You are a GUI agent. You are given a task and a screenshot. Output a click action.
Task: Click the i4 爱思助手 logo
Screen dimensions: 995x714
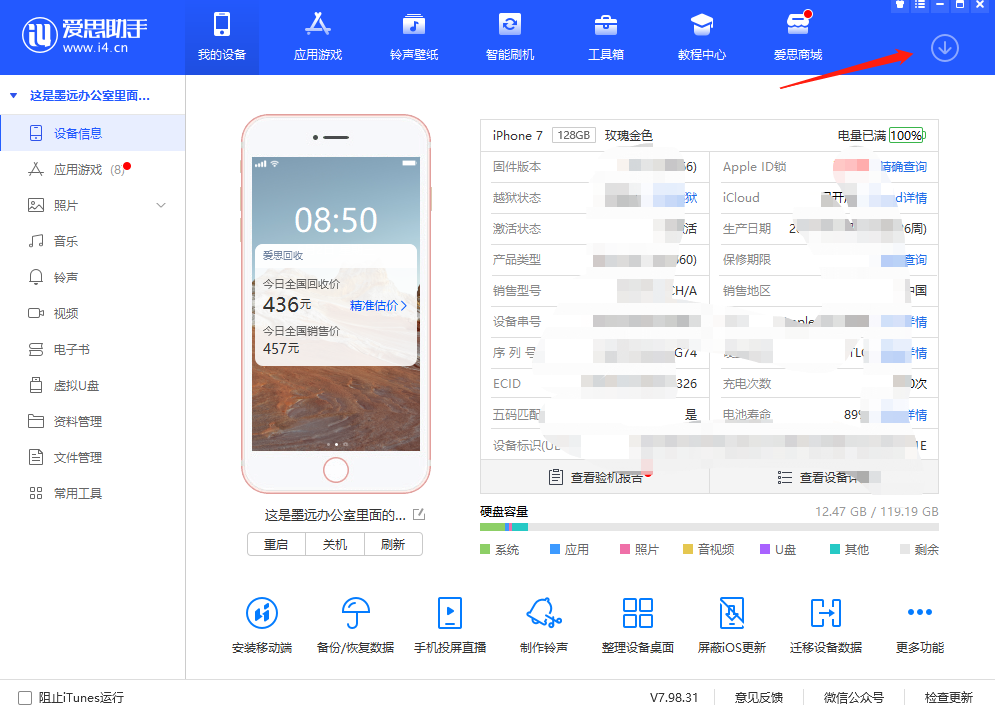point(84,35)
